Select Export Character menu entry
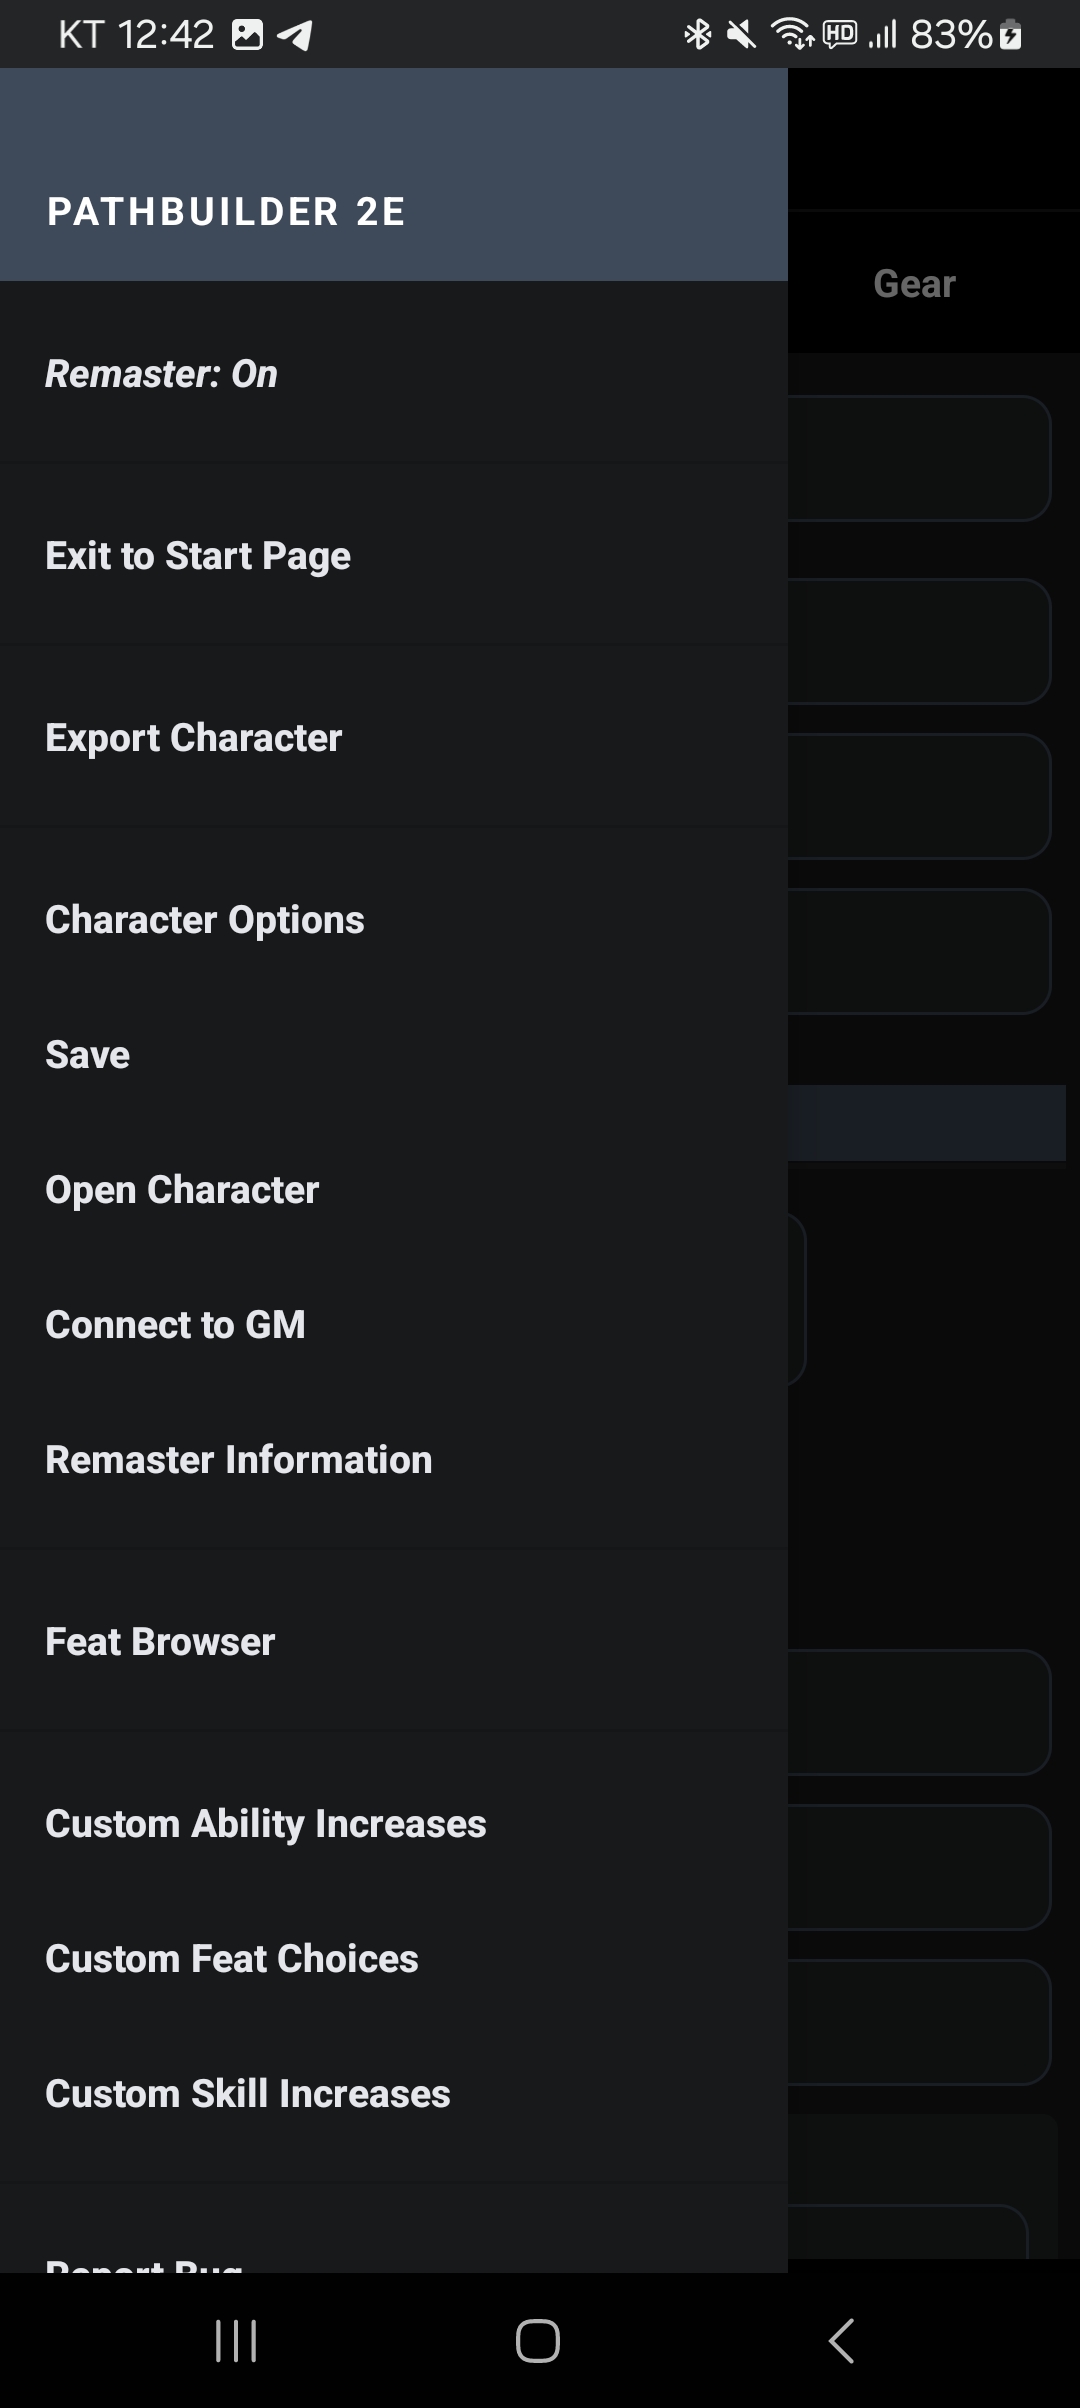Screen dimensions: 1080x2408 pyautogui.click(x=194, y=738)
